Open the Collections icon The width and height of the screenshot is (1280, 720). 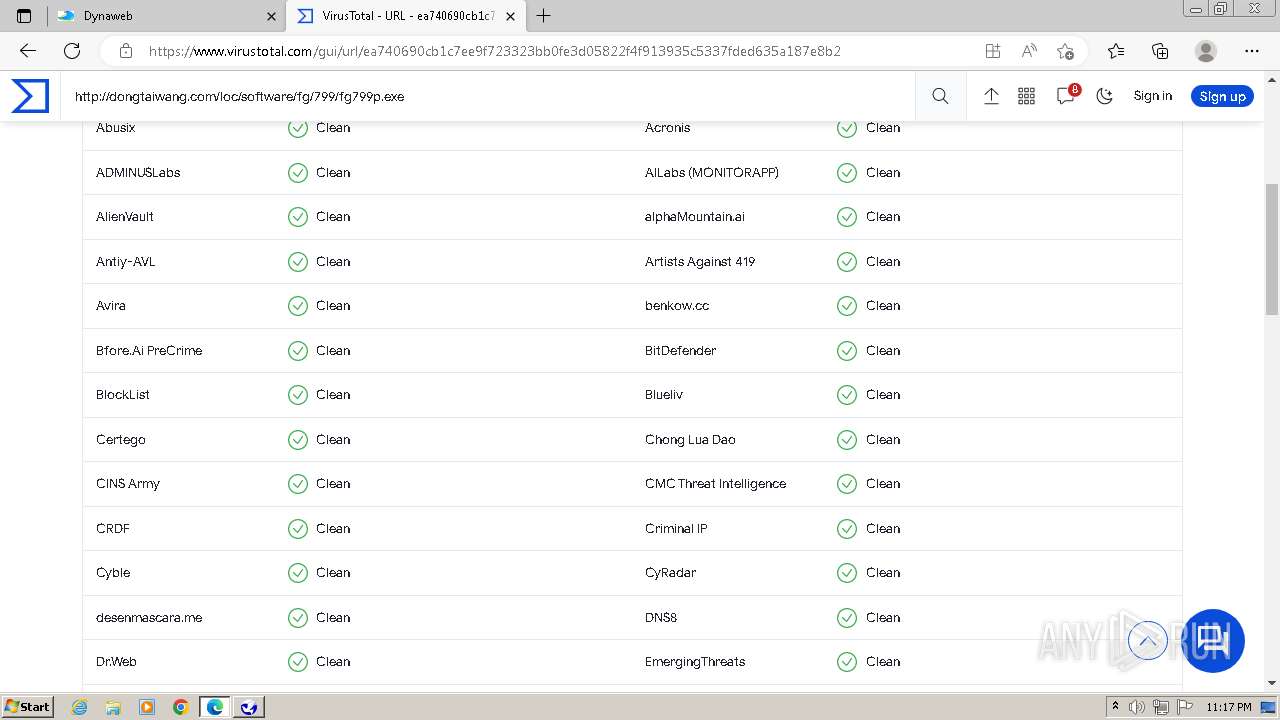coord(1160,51)
